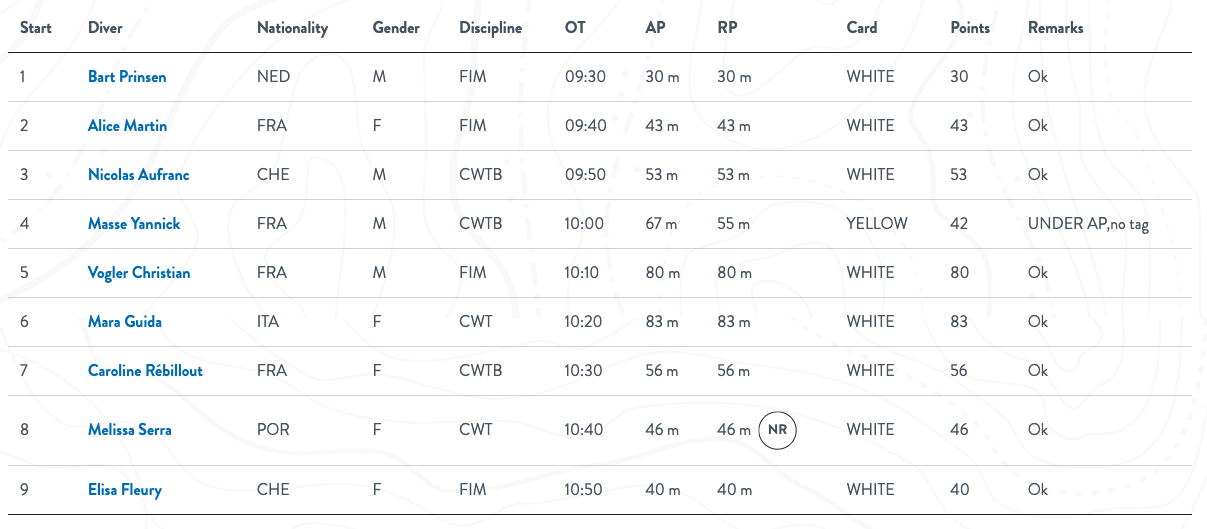Click the NR badge next to 46 m
Image resolution: width=1207 pixels, height=529 pixels.
click(x=777, y=430)
